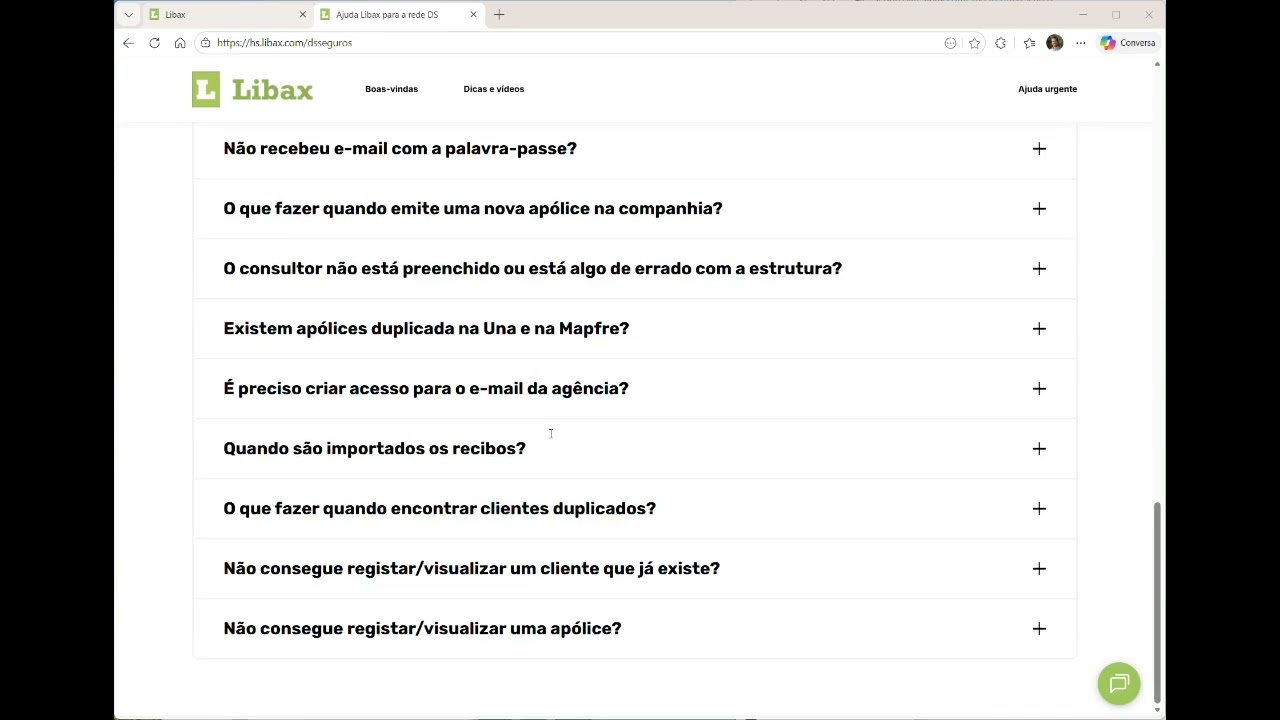Viewport: 1280px width, 720px height.
Task: Click question 'O que fazer quando encontrar clientes duplicados?'
Action: pos(439,508)
